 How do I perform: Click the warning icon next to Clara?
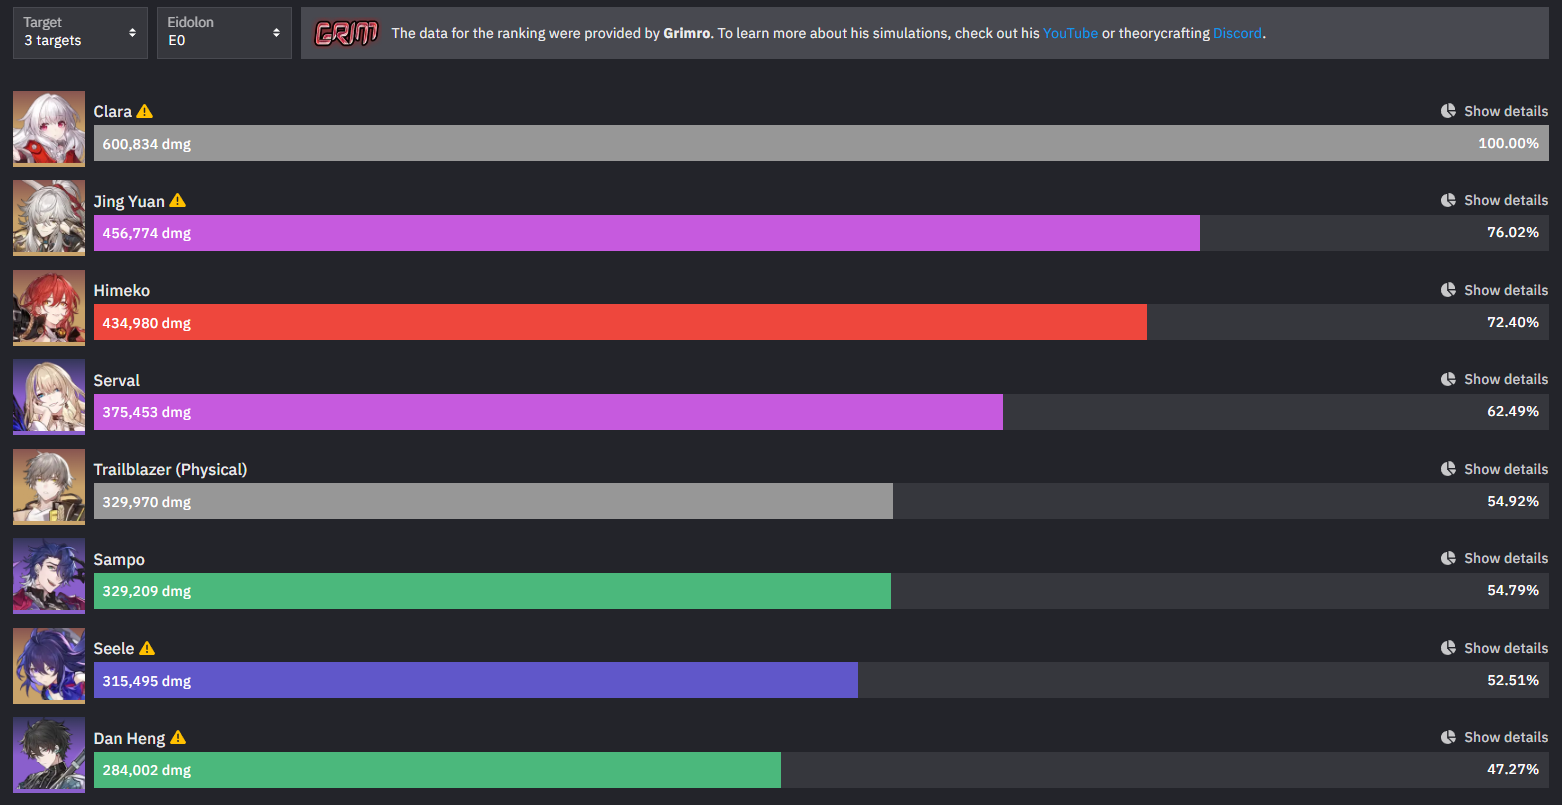click(x=145, y=111)
